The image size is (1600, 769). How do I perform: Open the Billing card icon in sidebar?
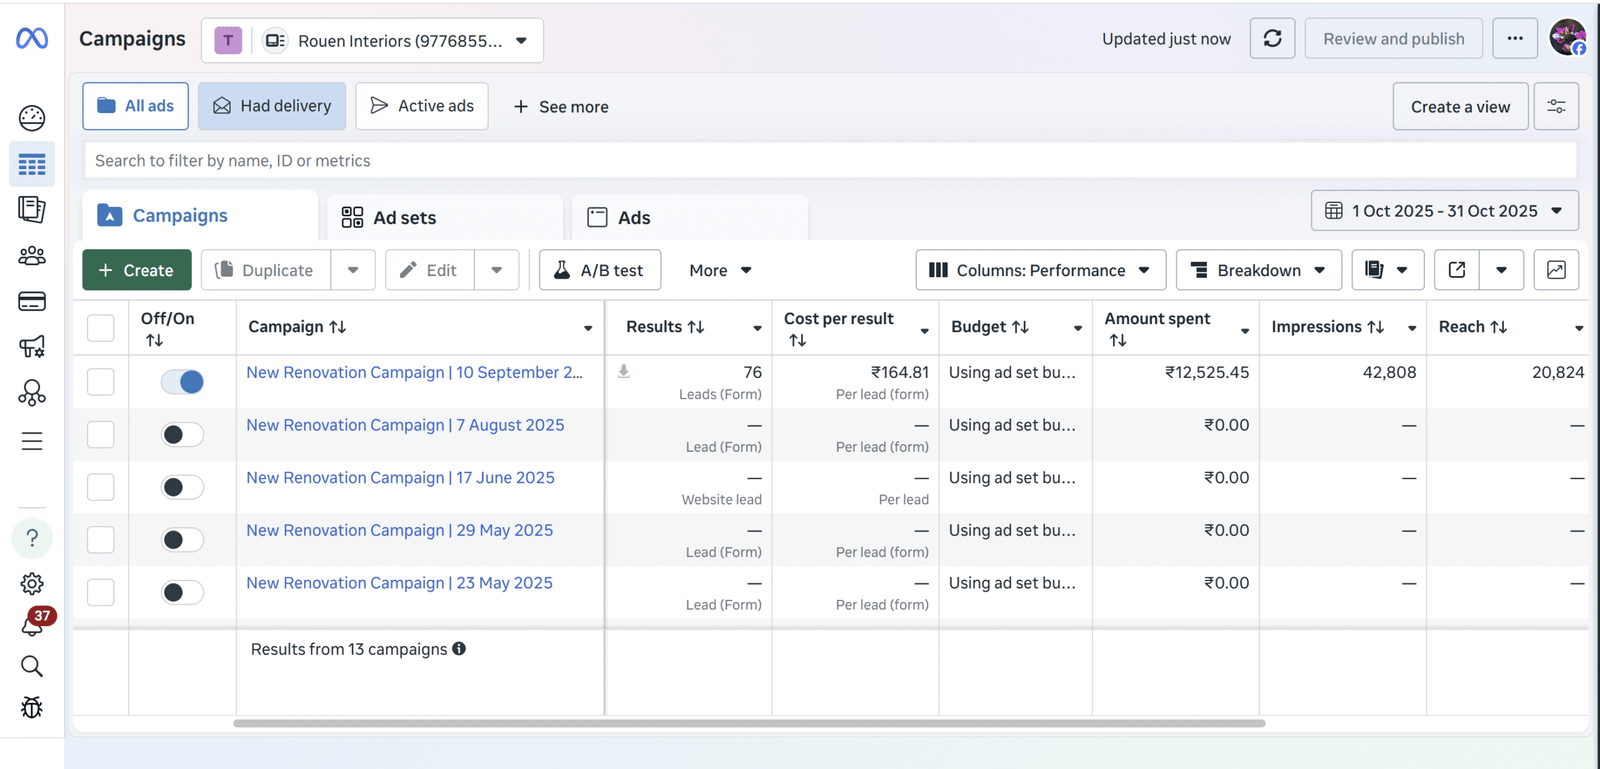point(32,301)
